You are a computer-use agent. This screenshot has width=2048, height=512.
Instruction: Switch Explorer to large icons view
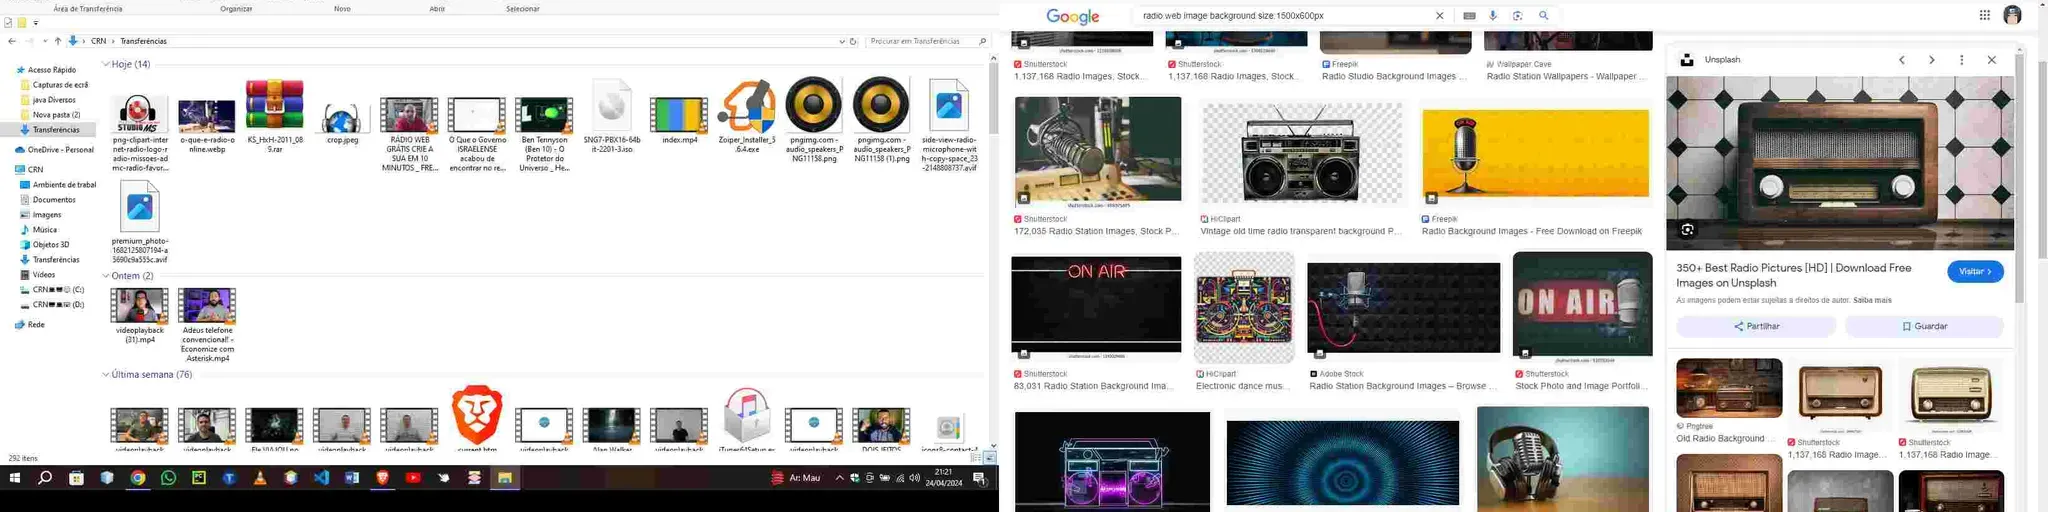[x=989, y=457]
